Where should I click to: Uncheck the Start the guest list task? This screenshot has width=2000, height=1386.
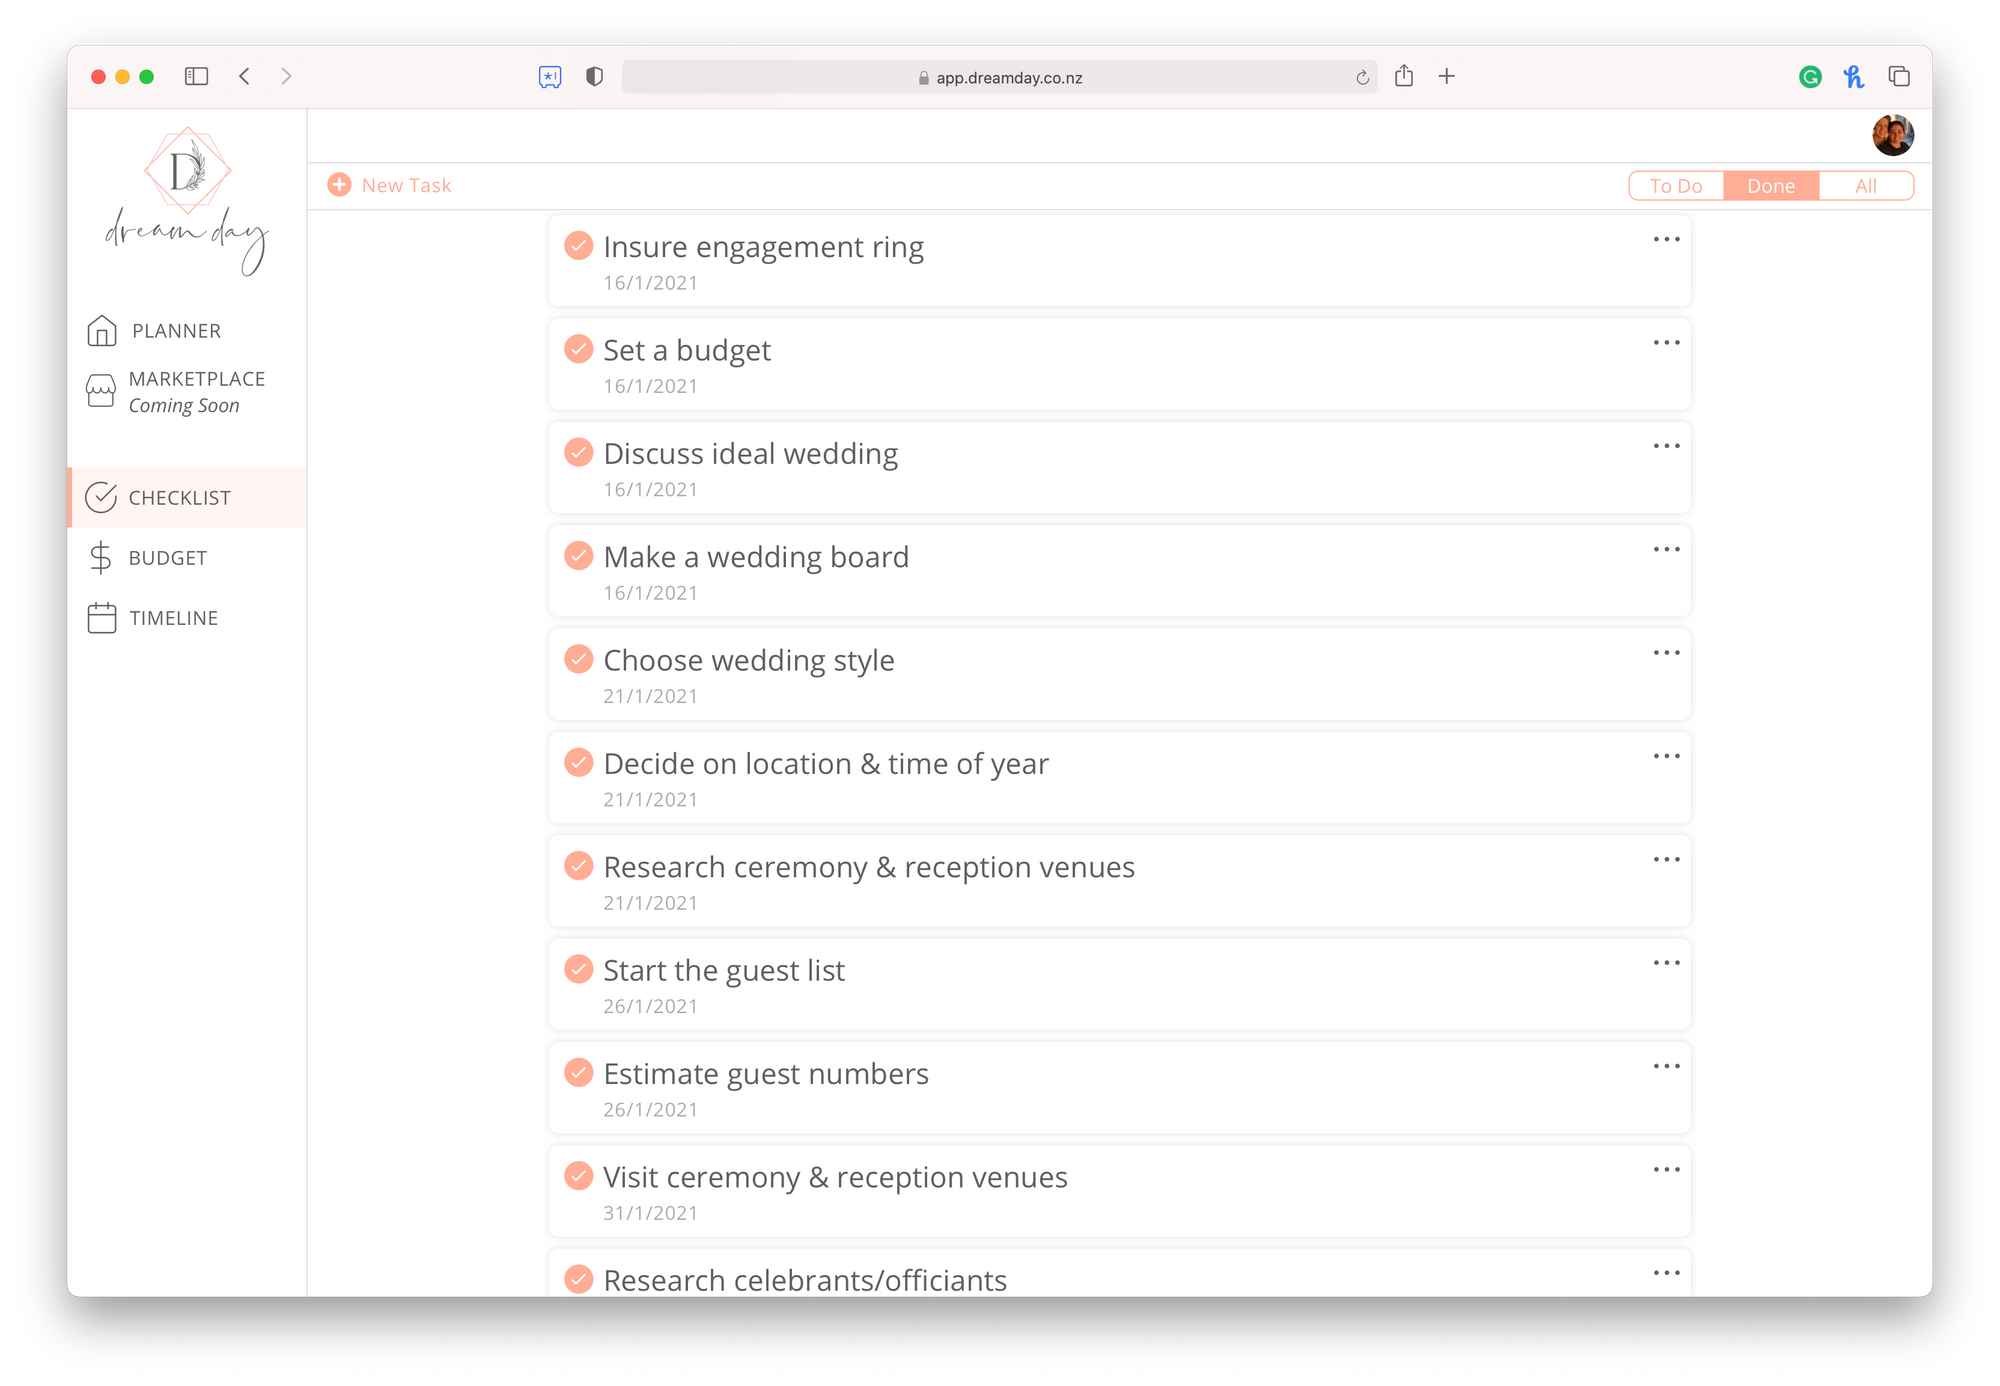click(x=579, y=969)
